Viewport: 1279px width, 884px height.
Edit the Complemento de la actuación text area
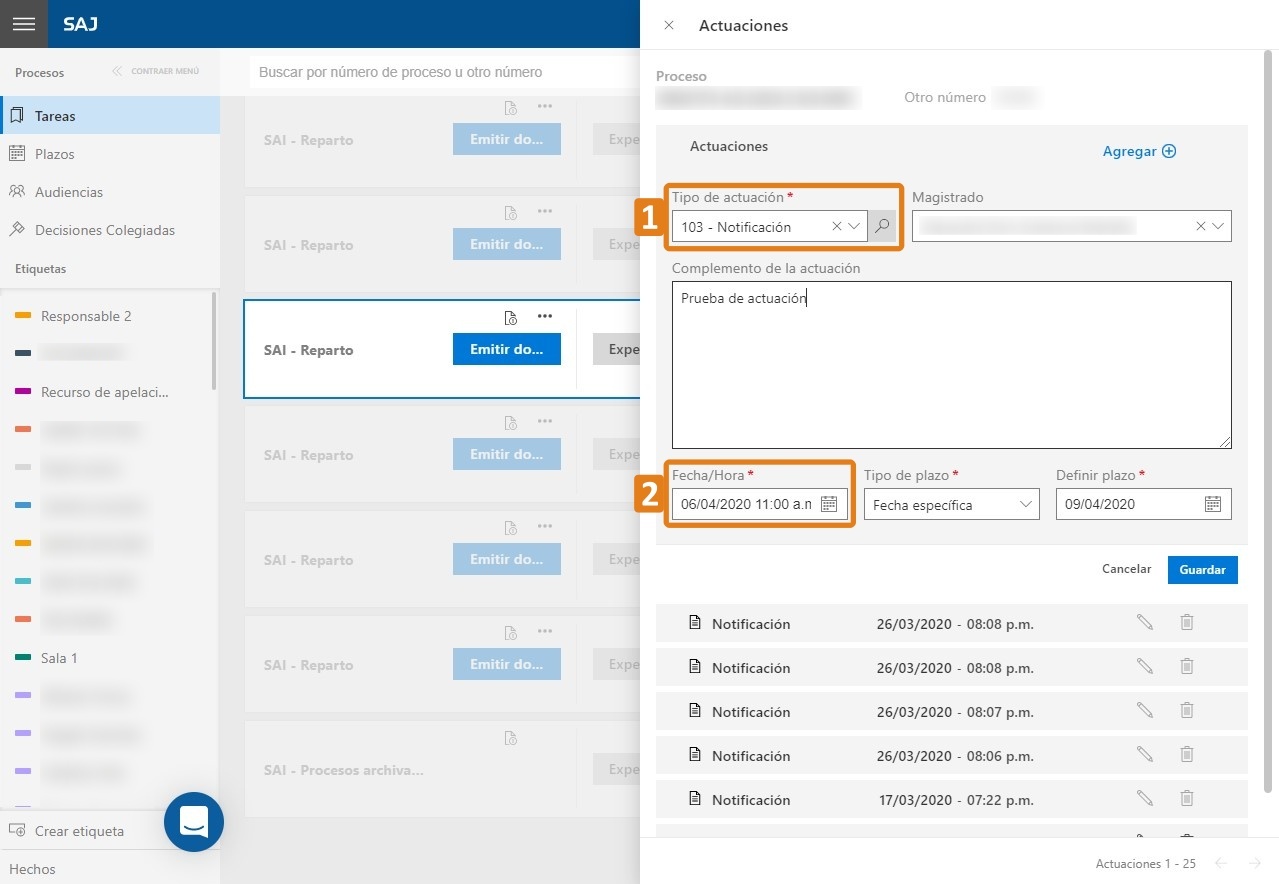tap(951, 365)
